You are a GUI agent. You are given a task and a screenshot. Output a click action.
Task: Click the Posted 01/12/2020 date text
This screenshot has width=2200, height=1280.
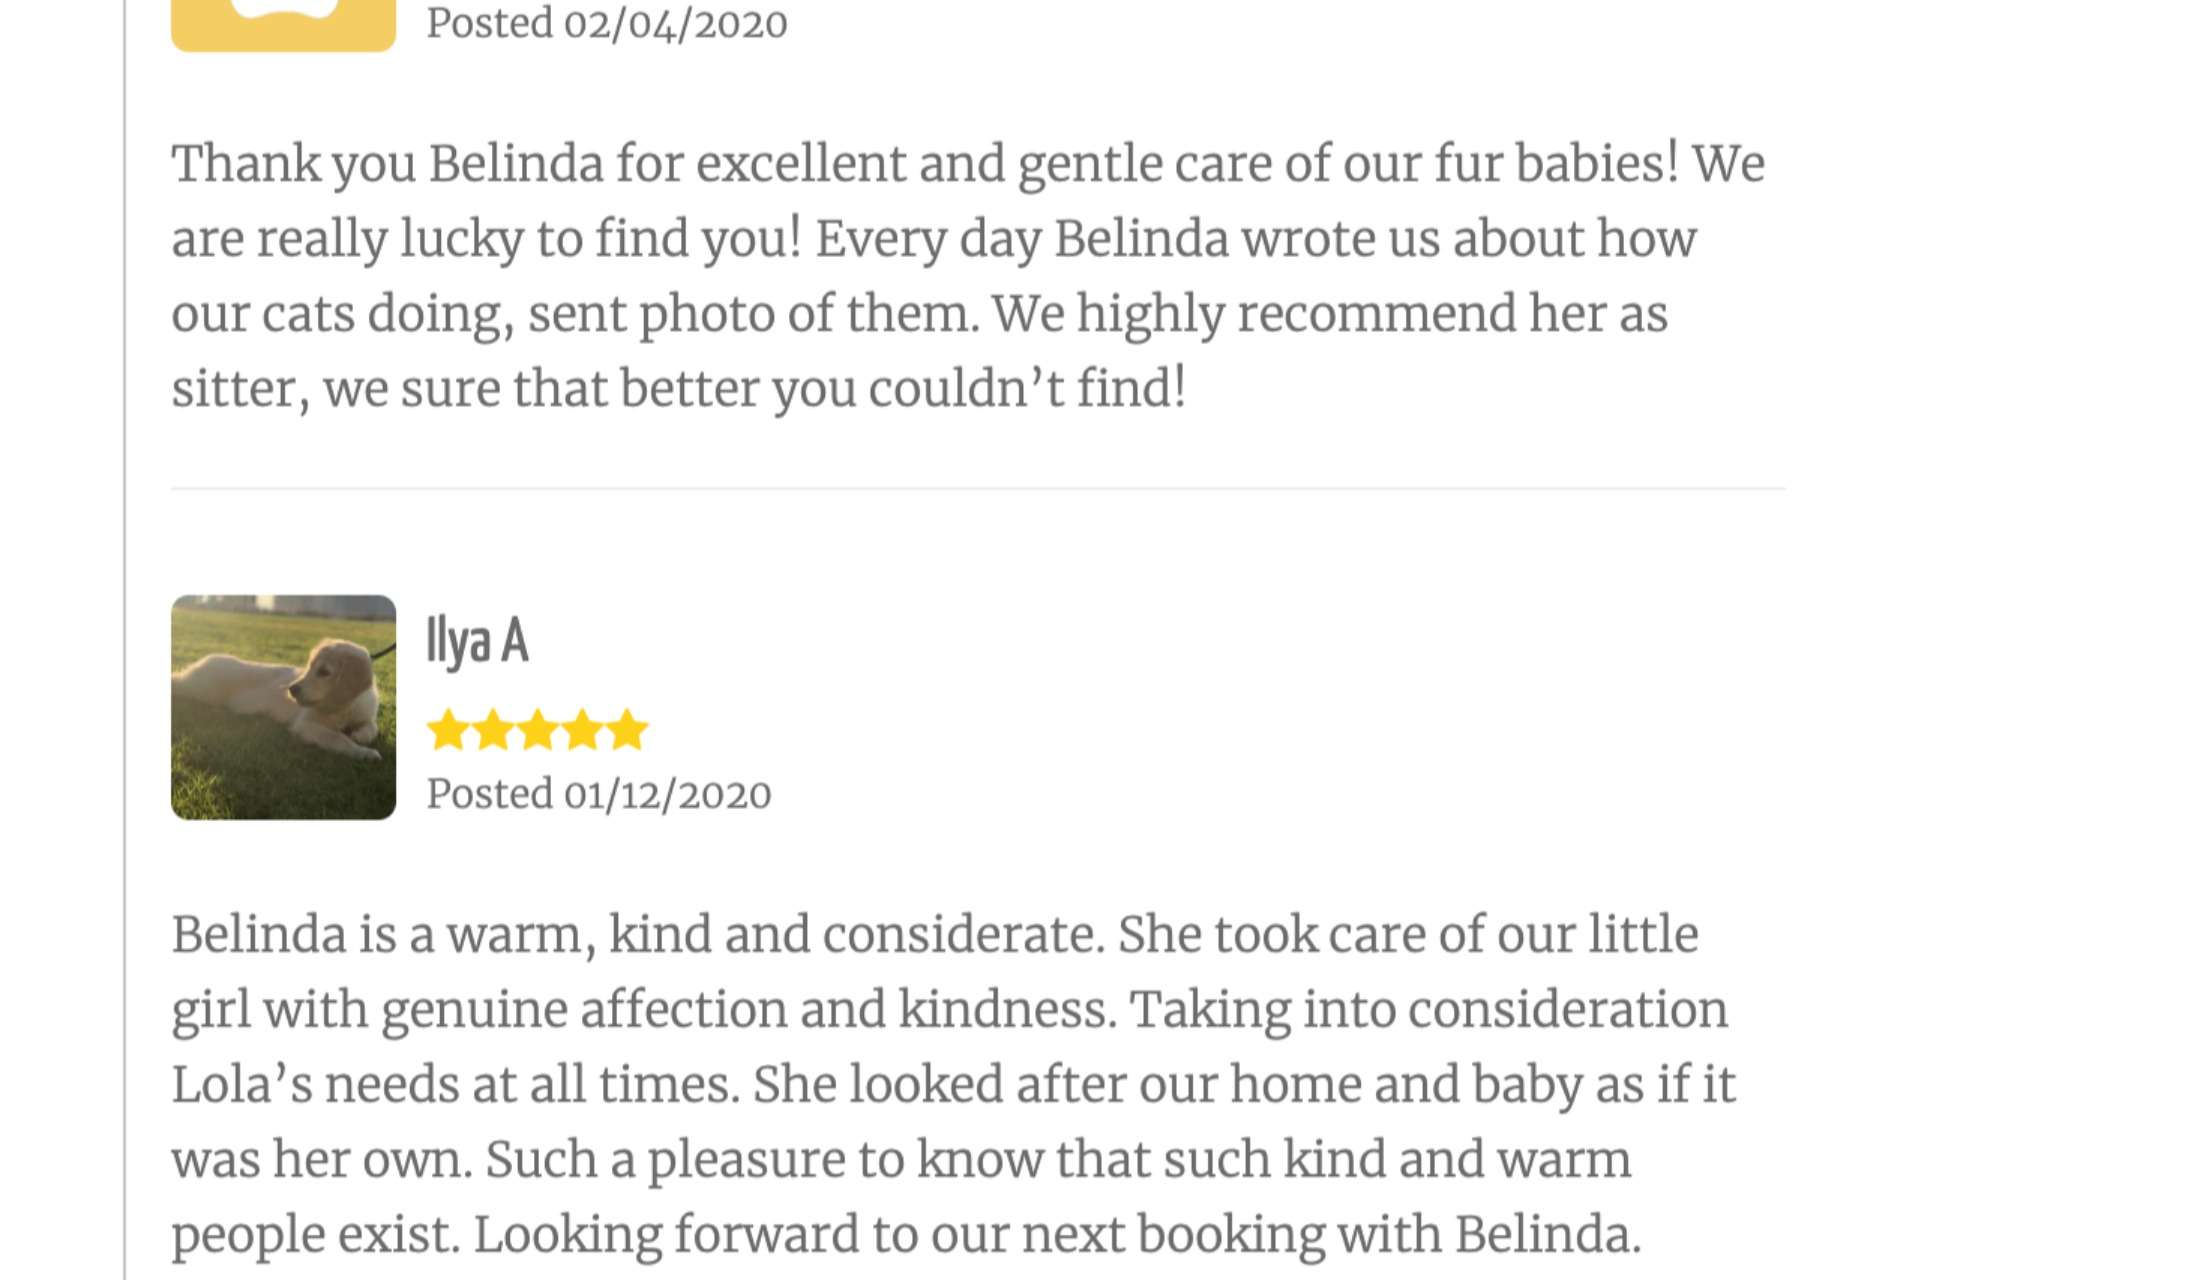click(x=599, y=795)
